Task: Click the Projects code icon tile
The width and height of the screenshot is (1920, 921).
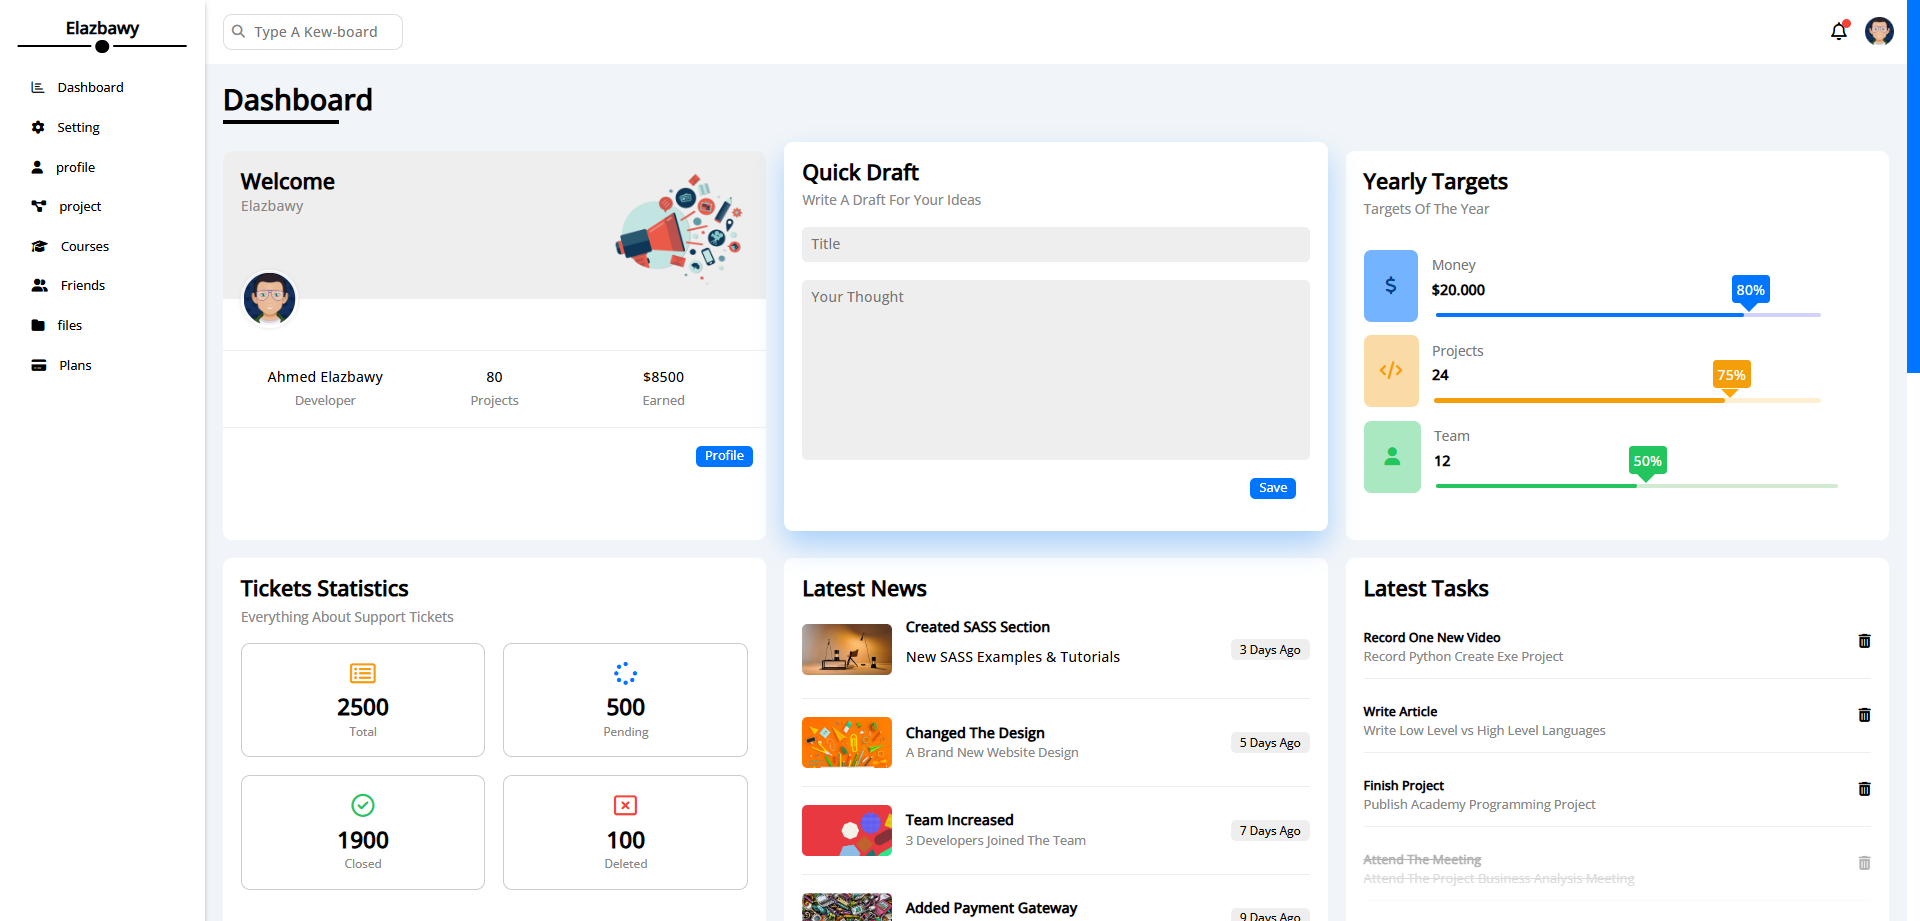Action: [x=1391, y=371]
